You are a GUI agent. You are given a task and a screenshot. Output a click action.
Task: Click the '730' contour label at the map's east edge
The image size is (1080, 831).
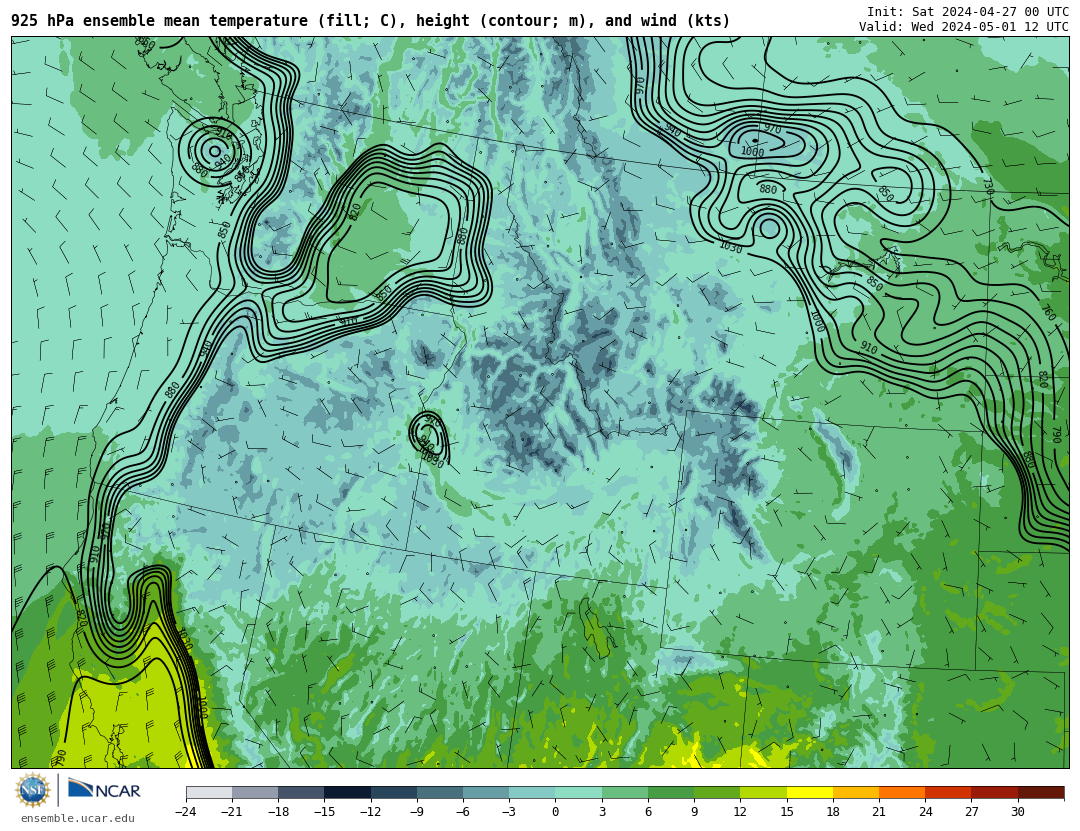[988, 187]
